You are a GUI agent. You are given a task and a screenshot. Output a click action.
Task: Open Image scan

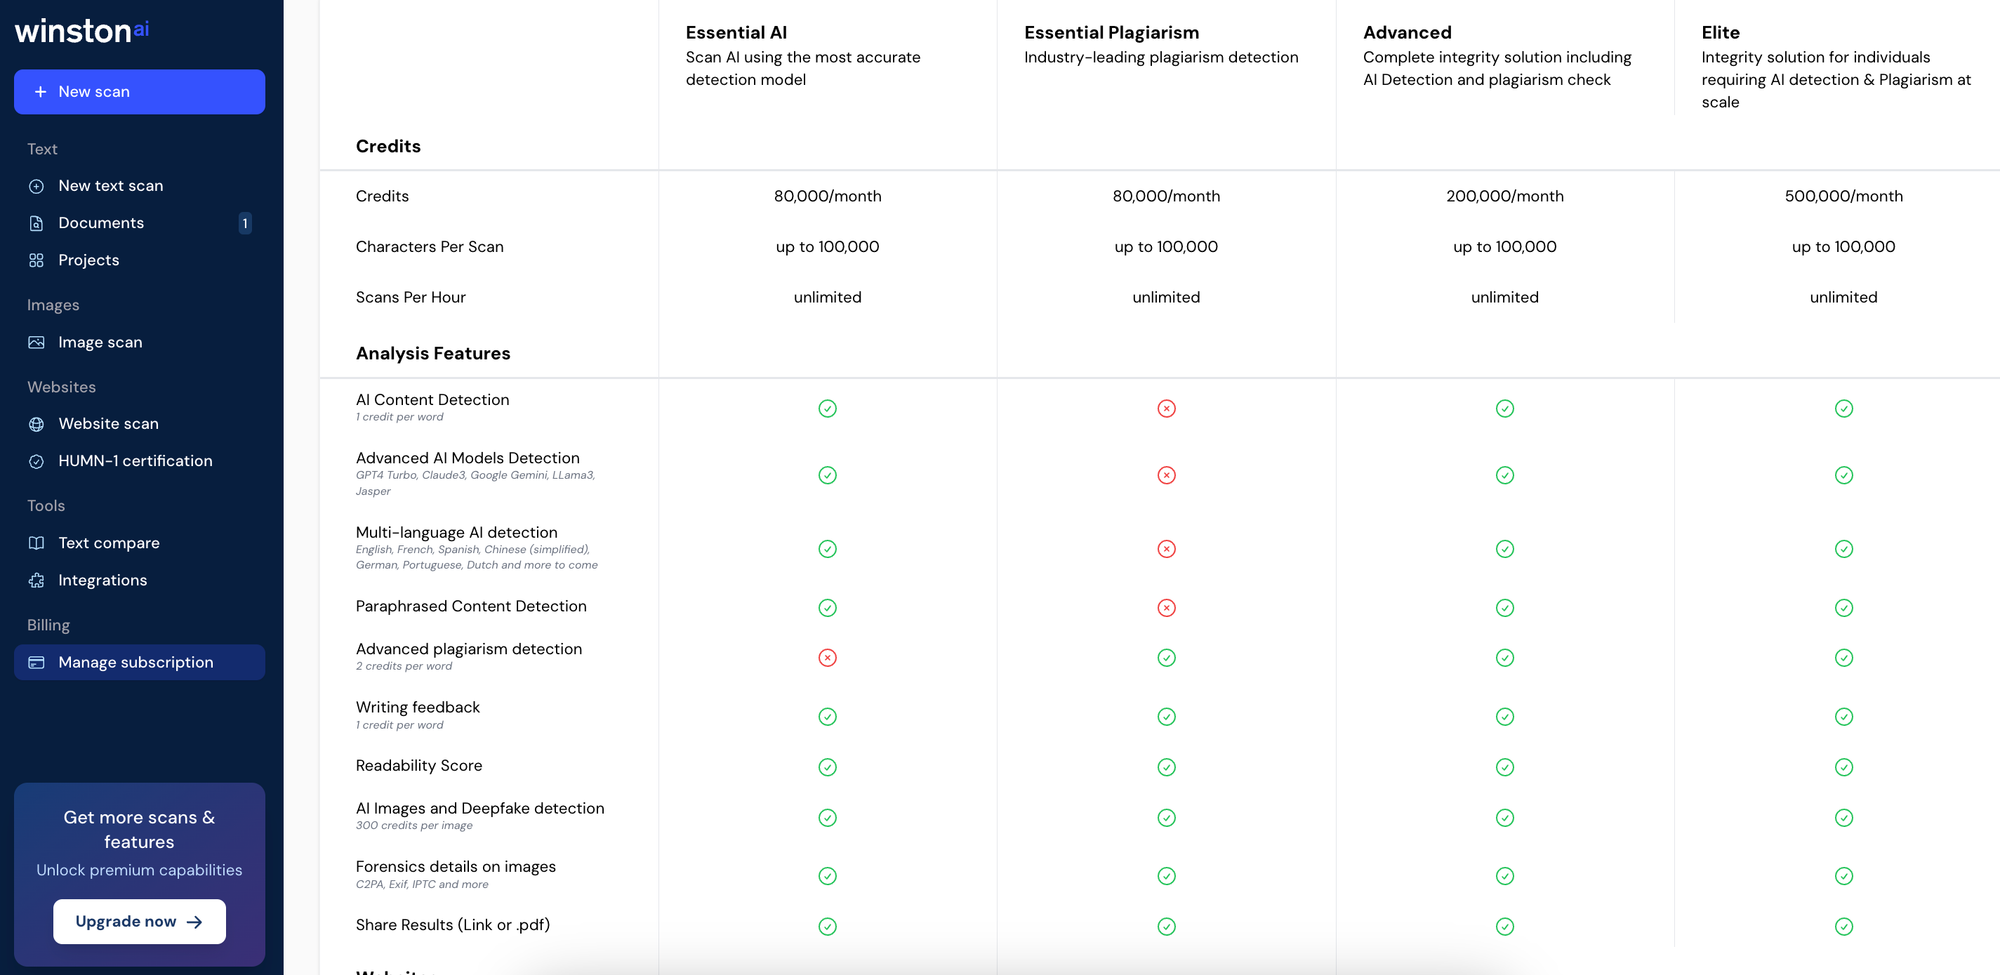[139, 342]
